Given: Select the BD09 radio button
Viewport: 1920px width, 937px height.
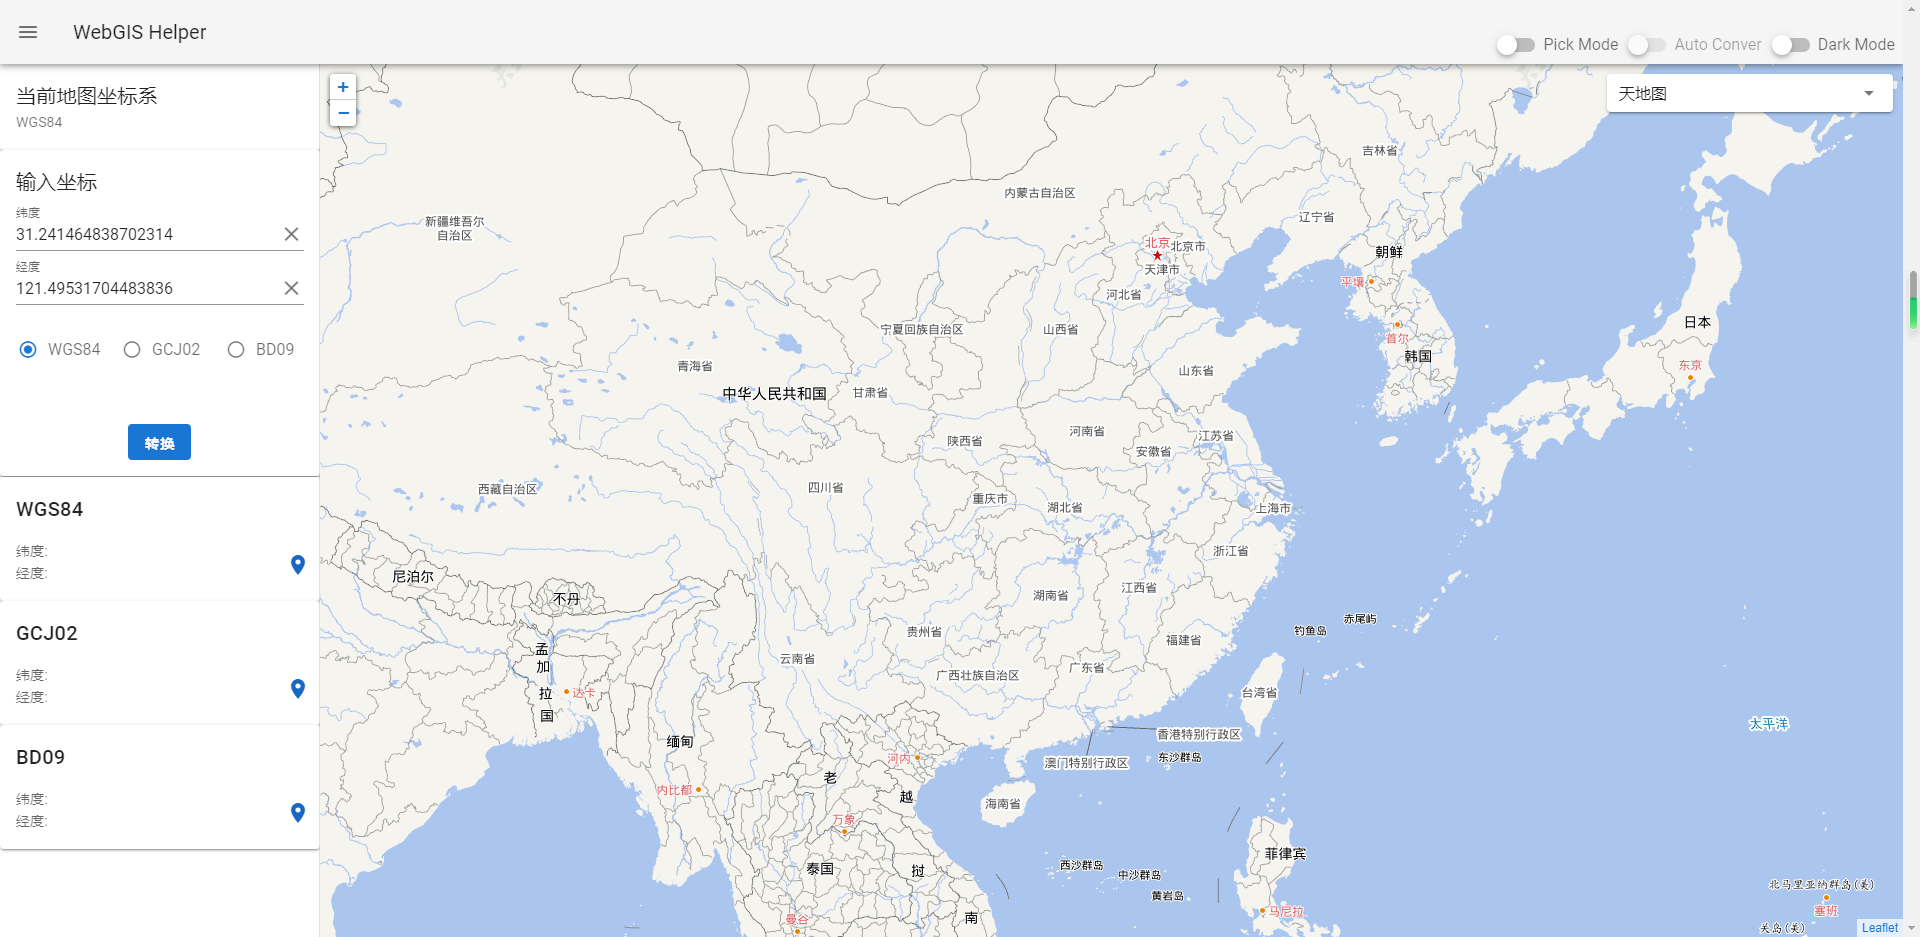Looking at the screenshot, I should click(x=236, y=349).
